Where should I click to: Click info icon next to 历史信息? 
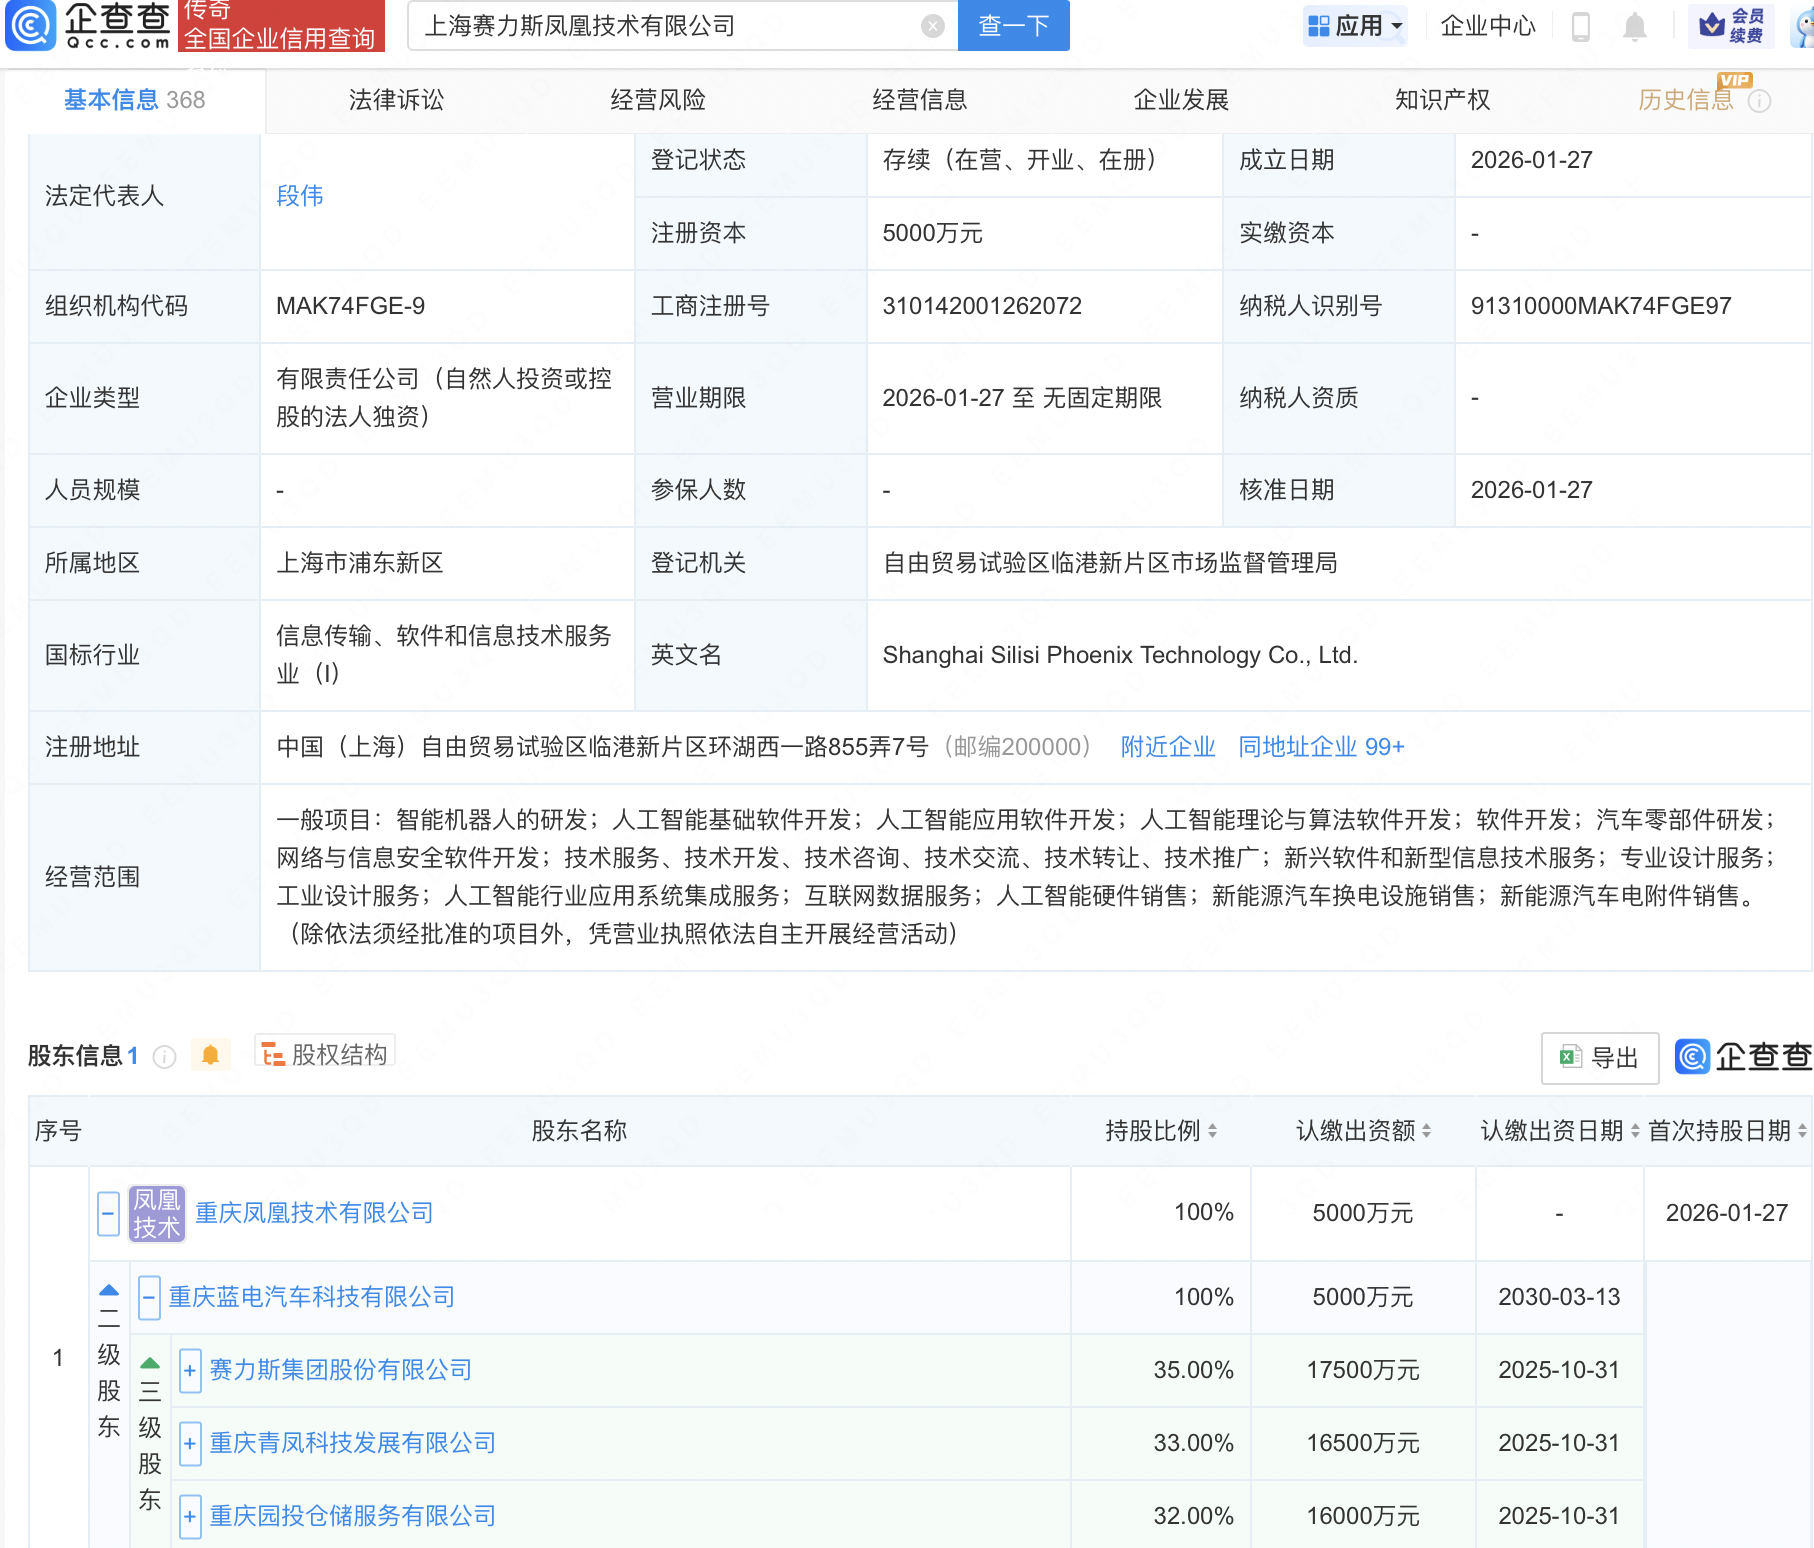pyautogui.click(x=1759, y=101)
